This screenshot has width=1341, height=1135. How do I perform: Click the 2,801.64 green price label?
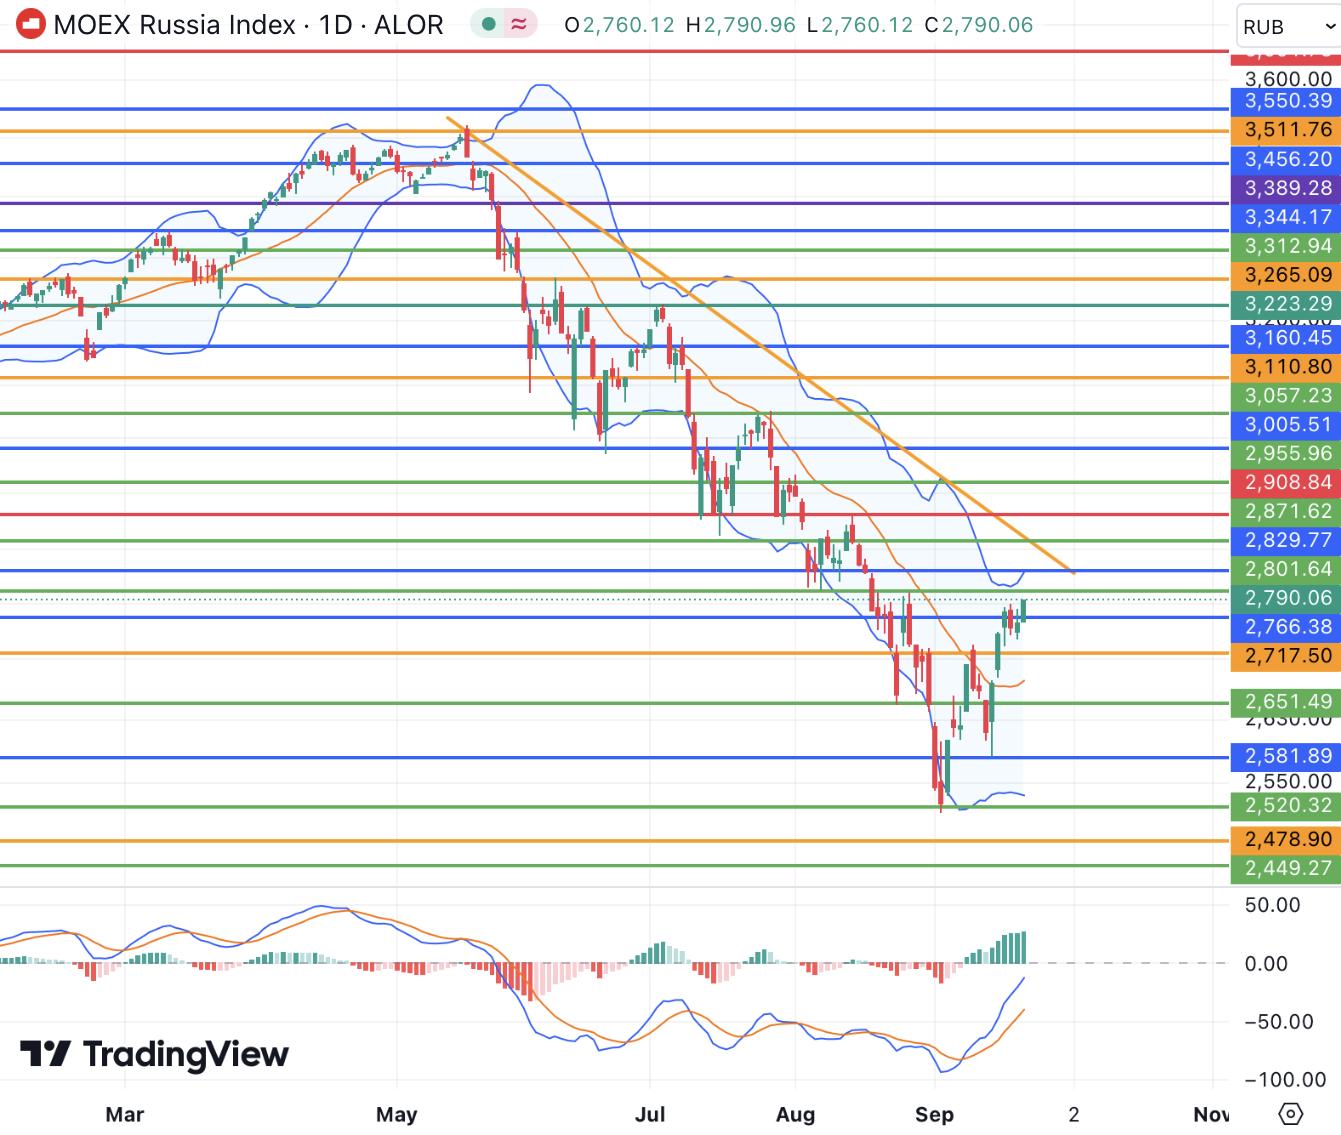[x=1285, y=570]
